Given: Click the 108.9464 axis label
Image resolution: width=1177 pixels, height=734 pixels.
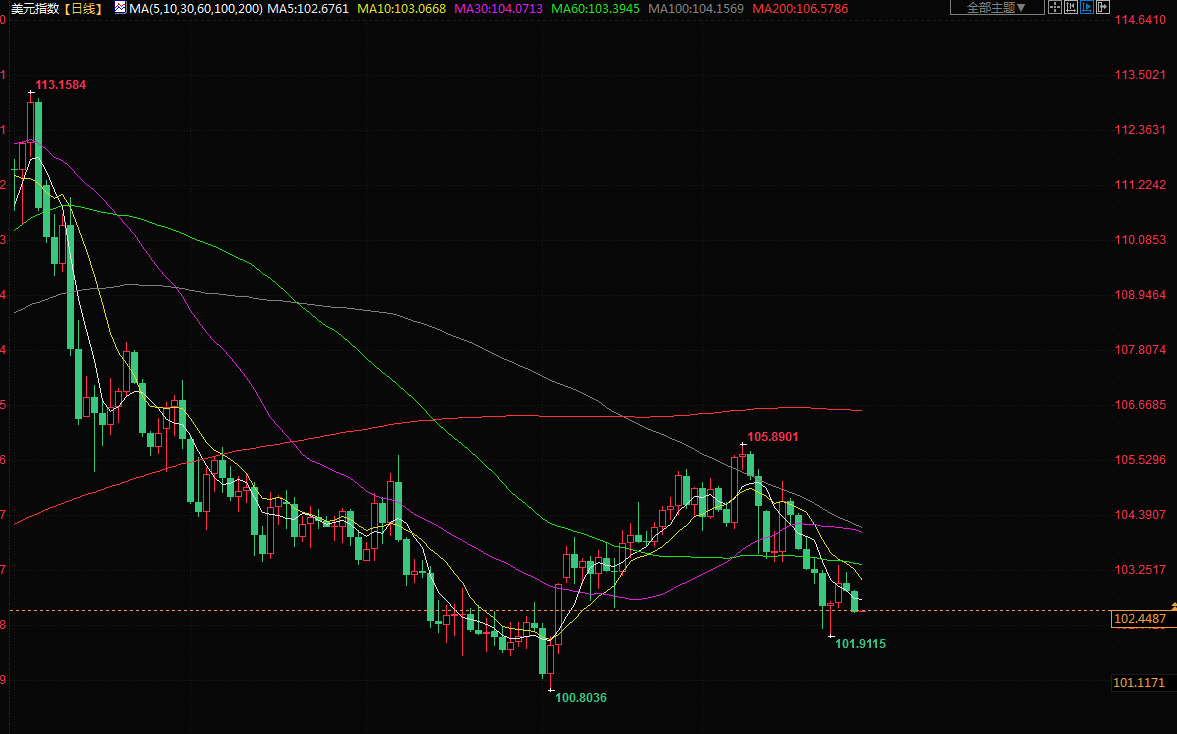Looking at the screenshot, I should tap(1140, 294).
